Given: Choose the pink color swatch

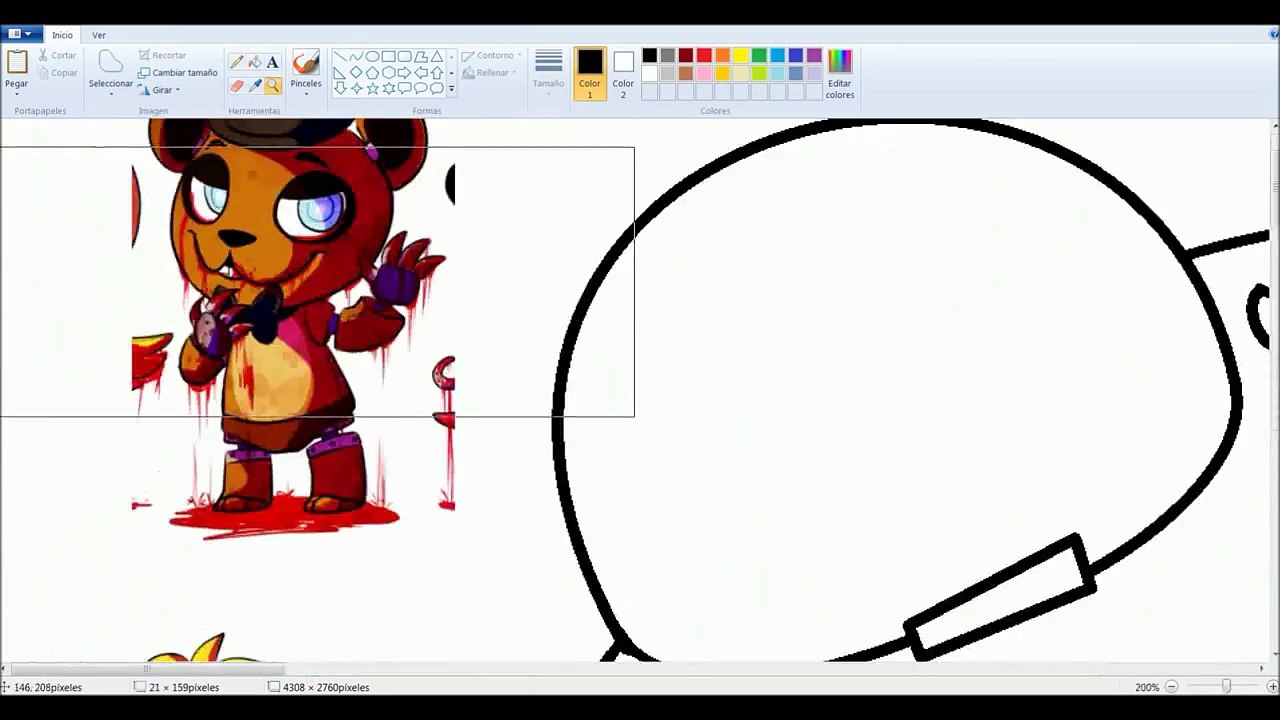Looking at the screenshot, I should [704, 73].
